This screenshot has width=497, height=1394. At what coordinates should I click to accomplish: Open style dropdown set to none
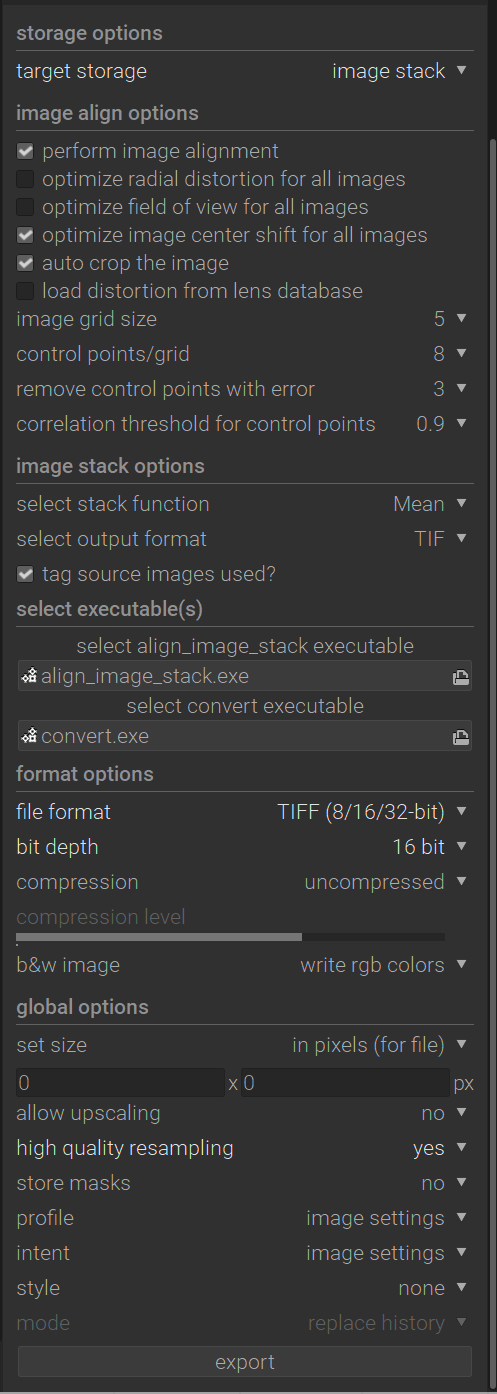click(x=243, y=1288)
